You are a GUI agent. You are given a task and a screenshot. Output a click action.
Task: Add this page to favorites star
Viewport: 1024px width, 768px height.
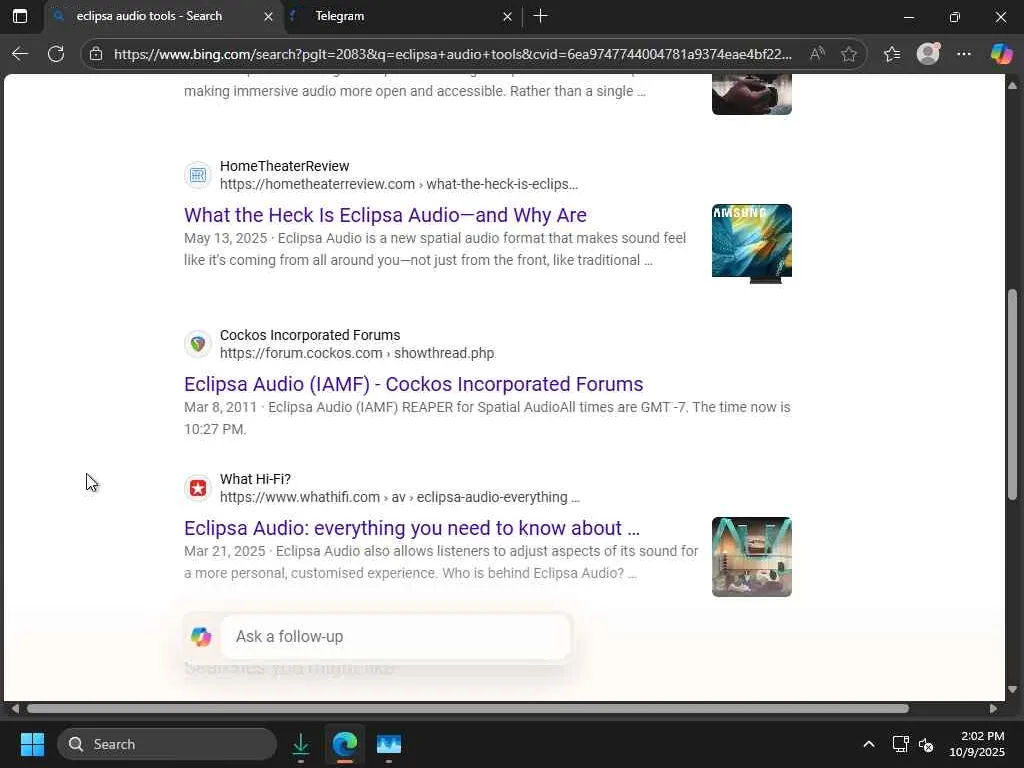(x=849, y=54)
